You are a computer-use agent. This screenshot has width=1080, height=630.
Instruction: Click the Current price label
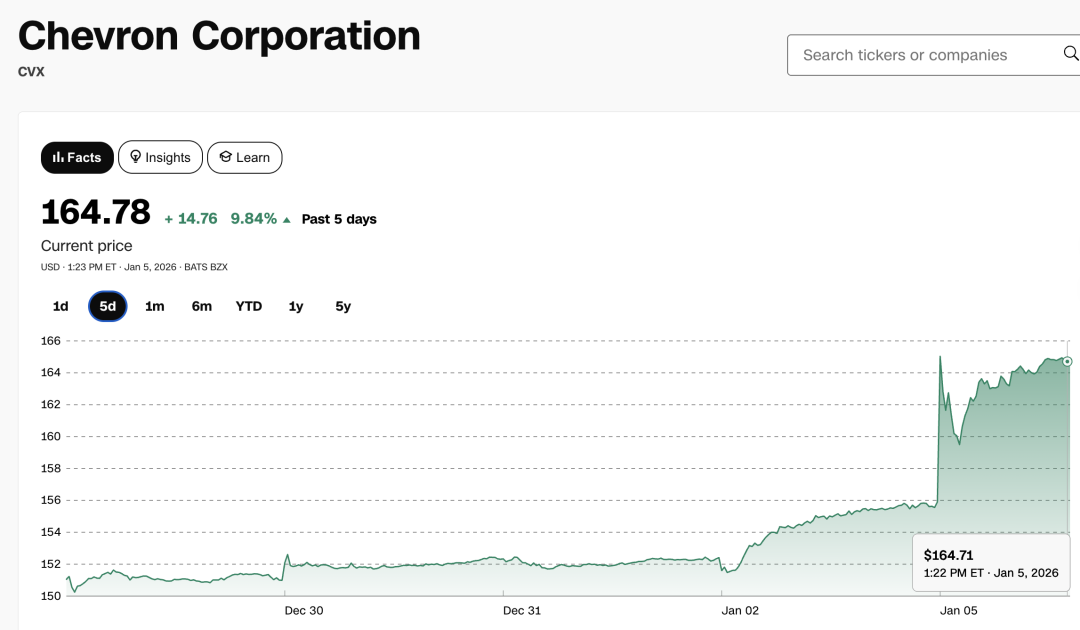tap(87, 246)
